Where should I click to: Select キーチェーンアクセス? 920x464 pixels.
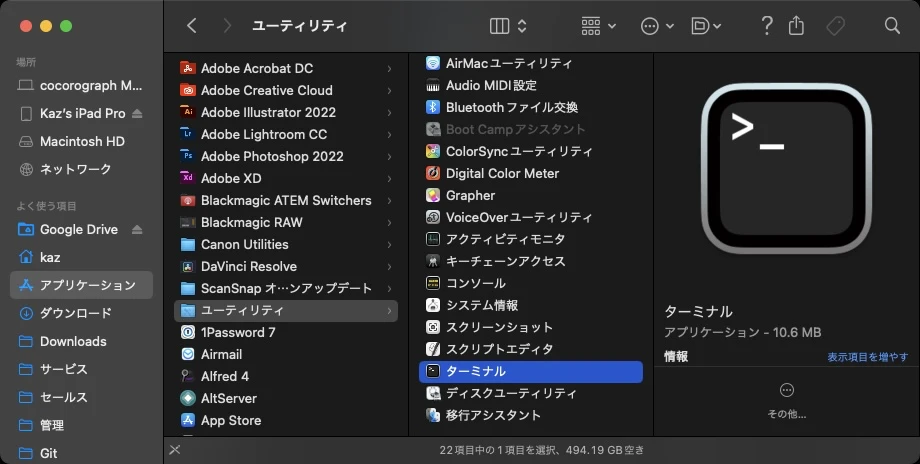pyautogui.click(x=531, y=261)
